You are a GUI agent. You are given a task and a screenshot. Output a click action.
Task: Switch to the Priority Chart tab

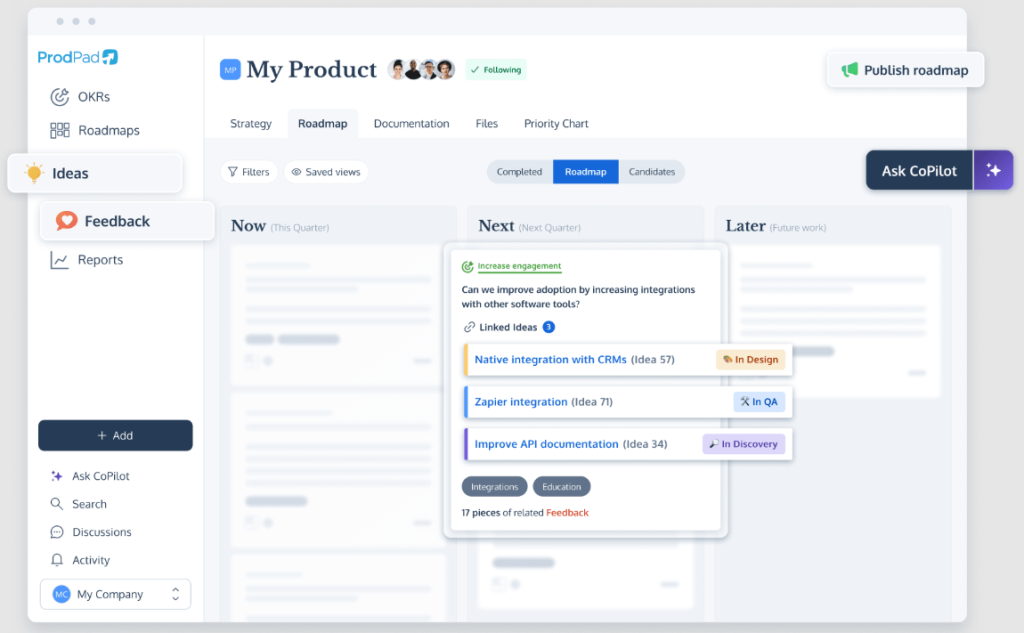[x=556, y=124]
